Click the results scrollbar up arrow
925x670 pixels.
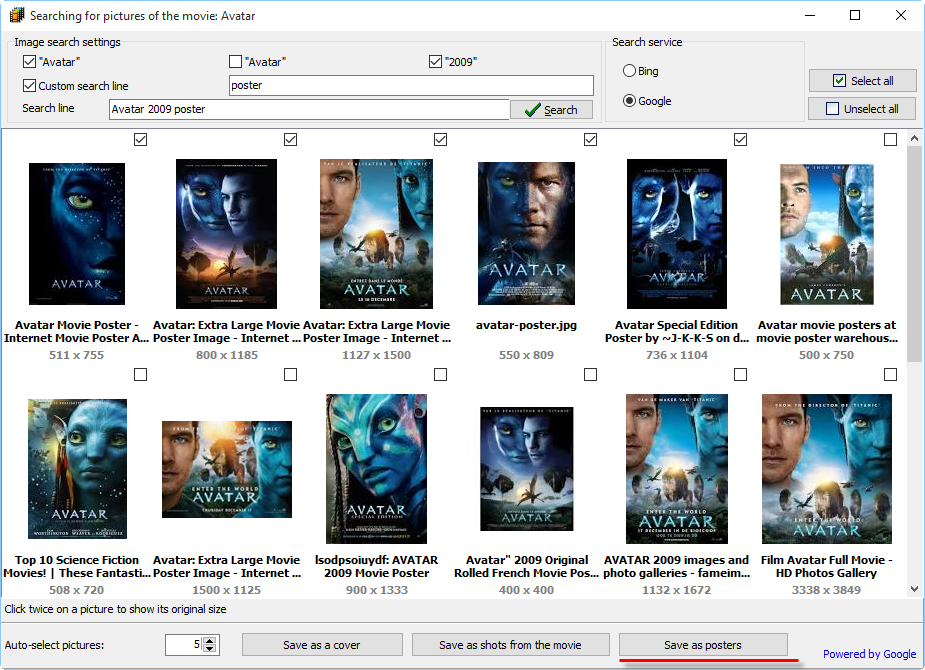(x=914, y=139)
